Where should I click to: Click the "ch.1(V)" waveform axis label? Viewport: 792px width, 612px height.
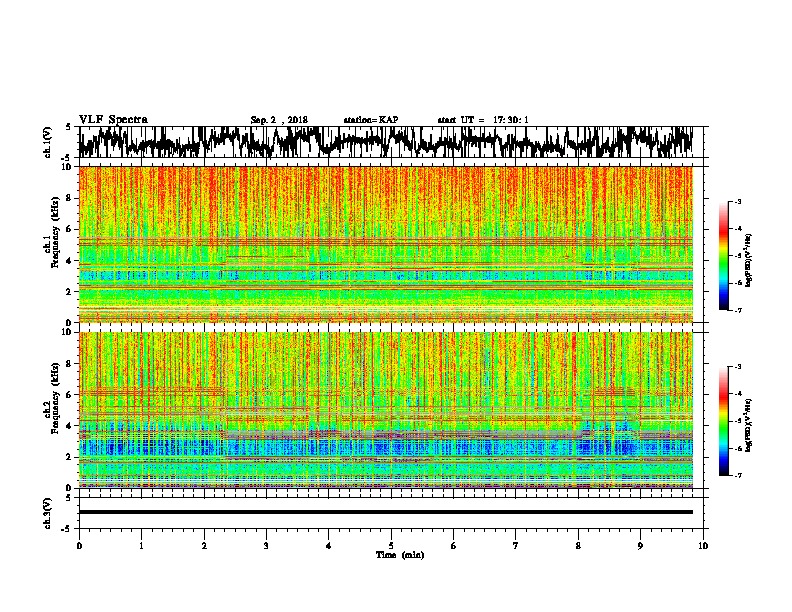pos(48,142)
